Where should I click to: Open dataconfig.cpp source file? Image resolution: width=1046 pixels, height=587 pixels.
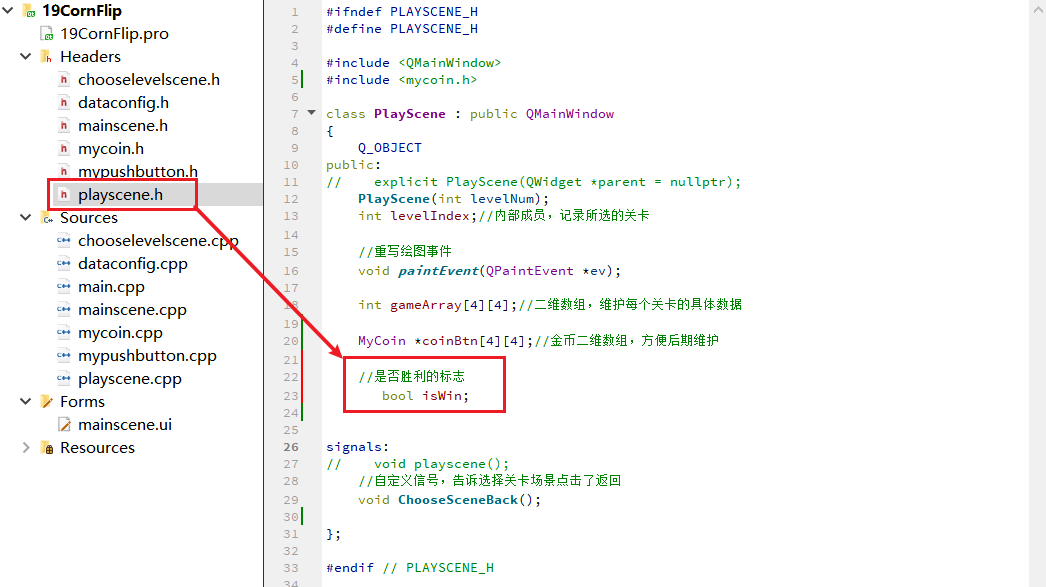point(133,263)
